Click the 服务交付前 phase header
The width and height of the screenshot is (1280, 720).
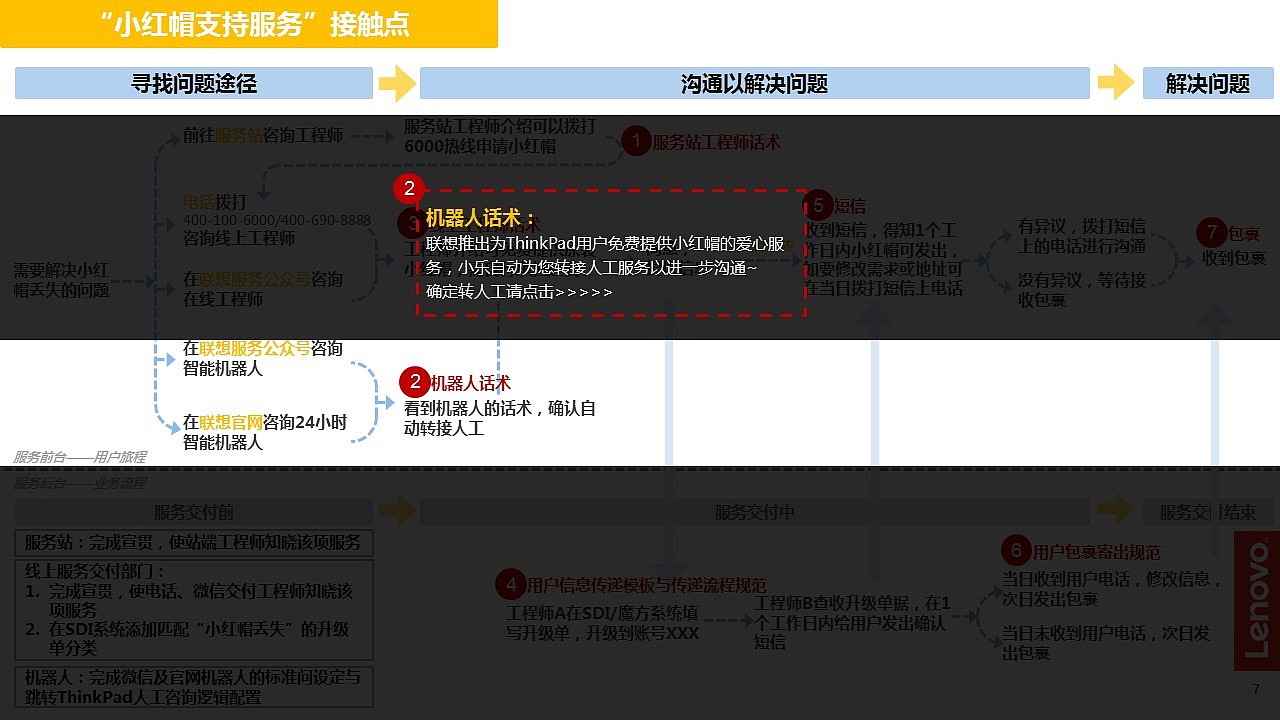click(194, 512)
